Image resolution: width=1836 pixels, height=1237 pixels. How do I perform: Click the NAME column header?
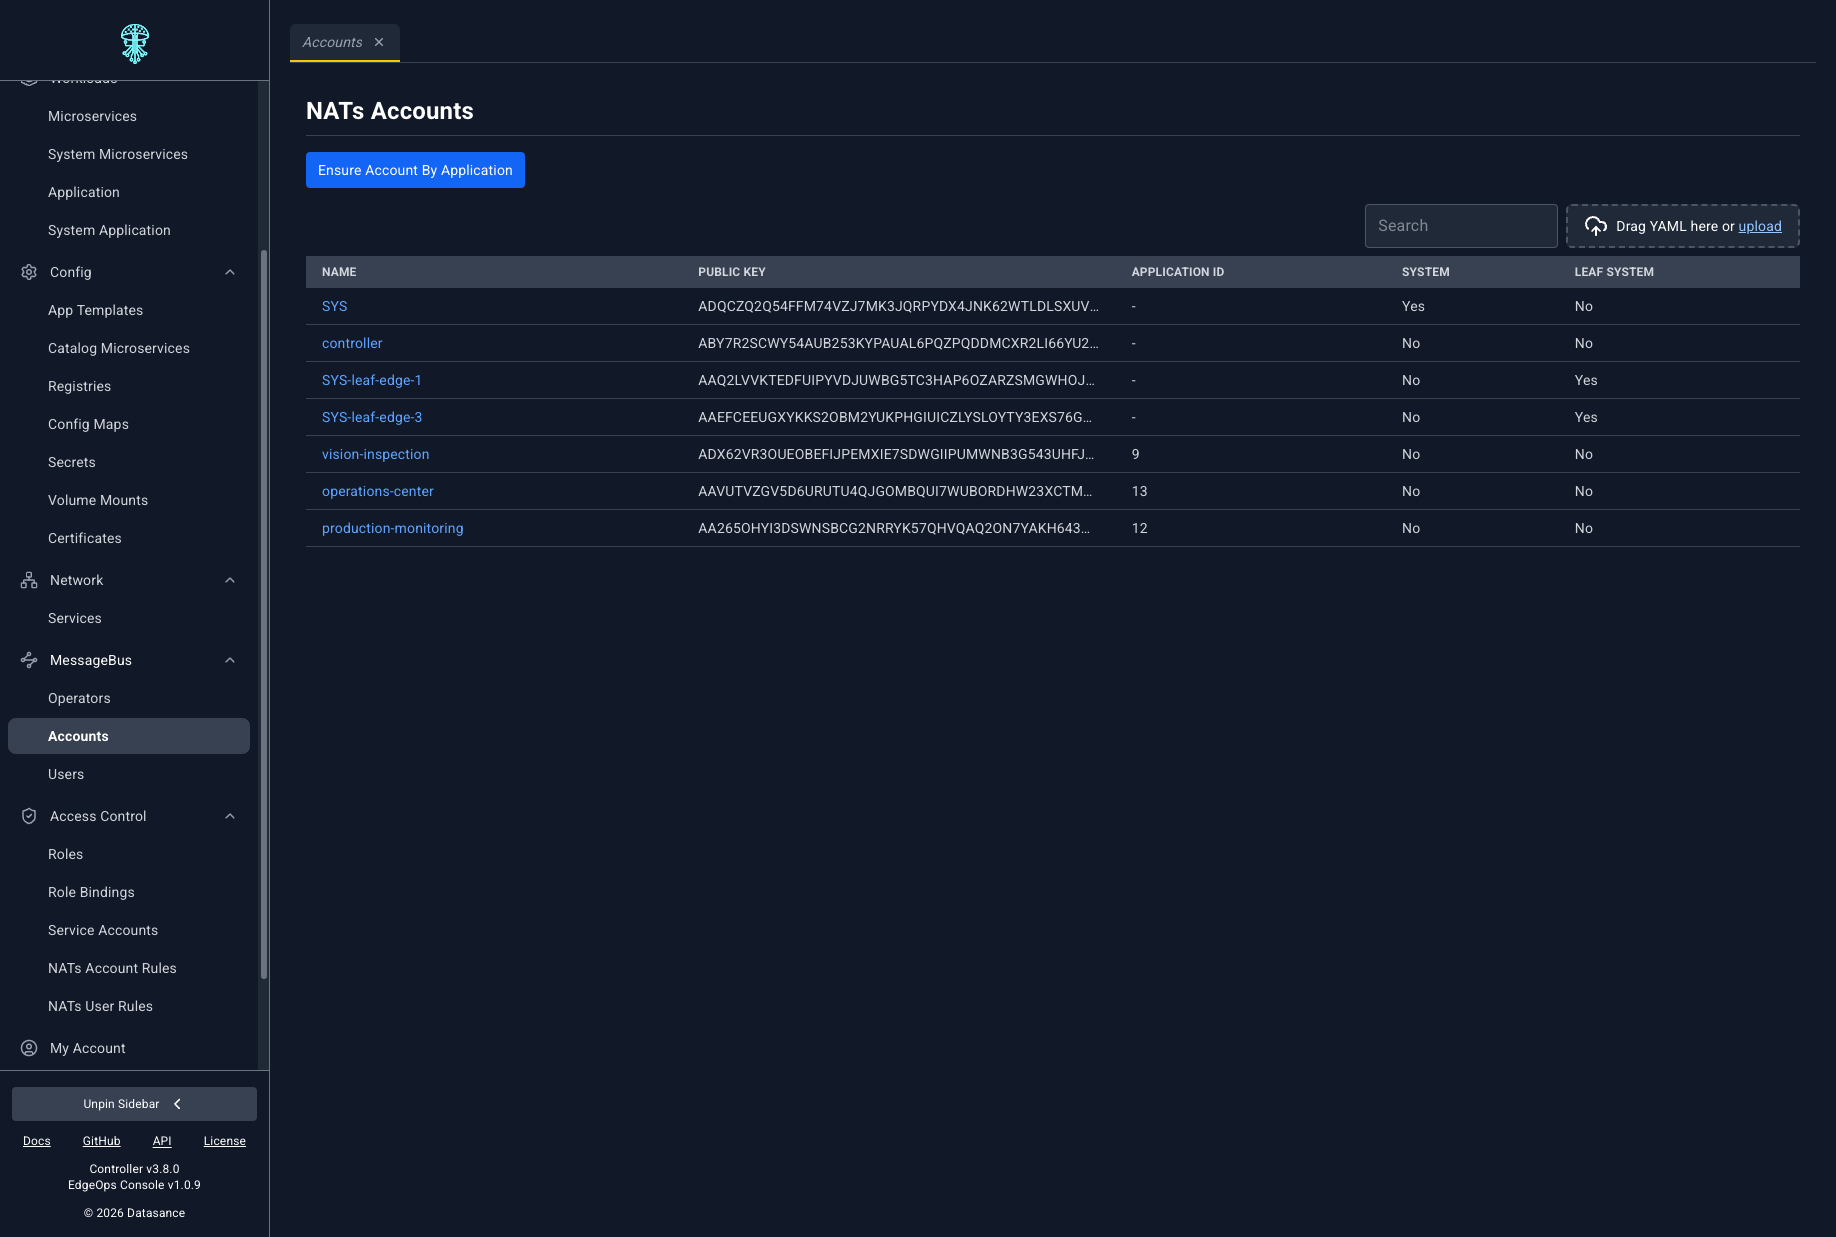(339, 272)
